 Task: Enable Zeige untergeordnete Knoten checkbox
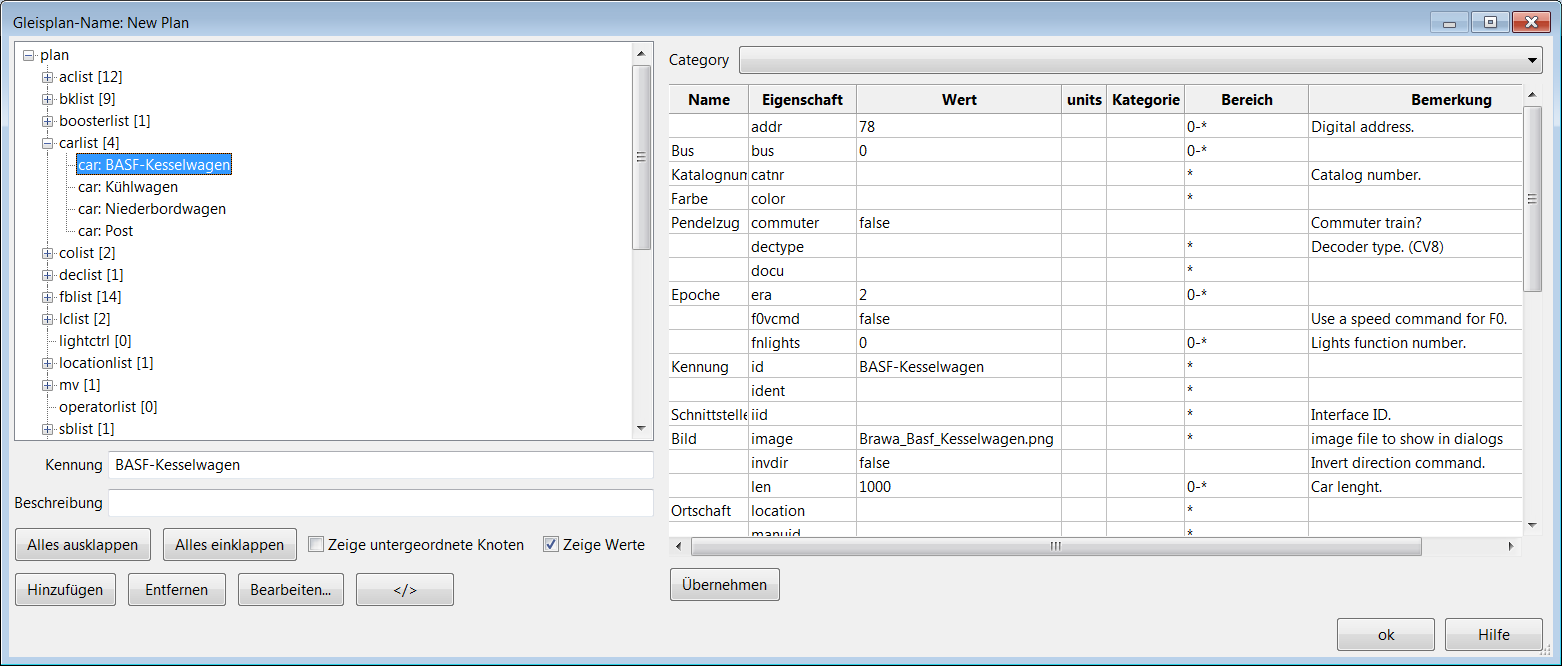[316, 545]
